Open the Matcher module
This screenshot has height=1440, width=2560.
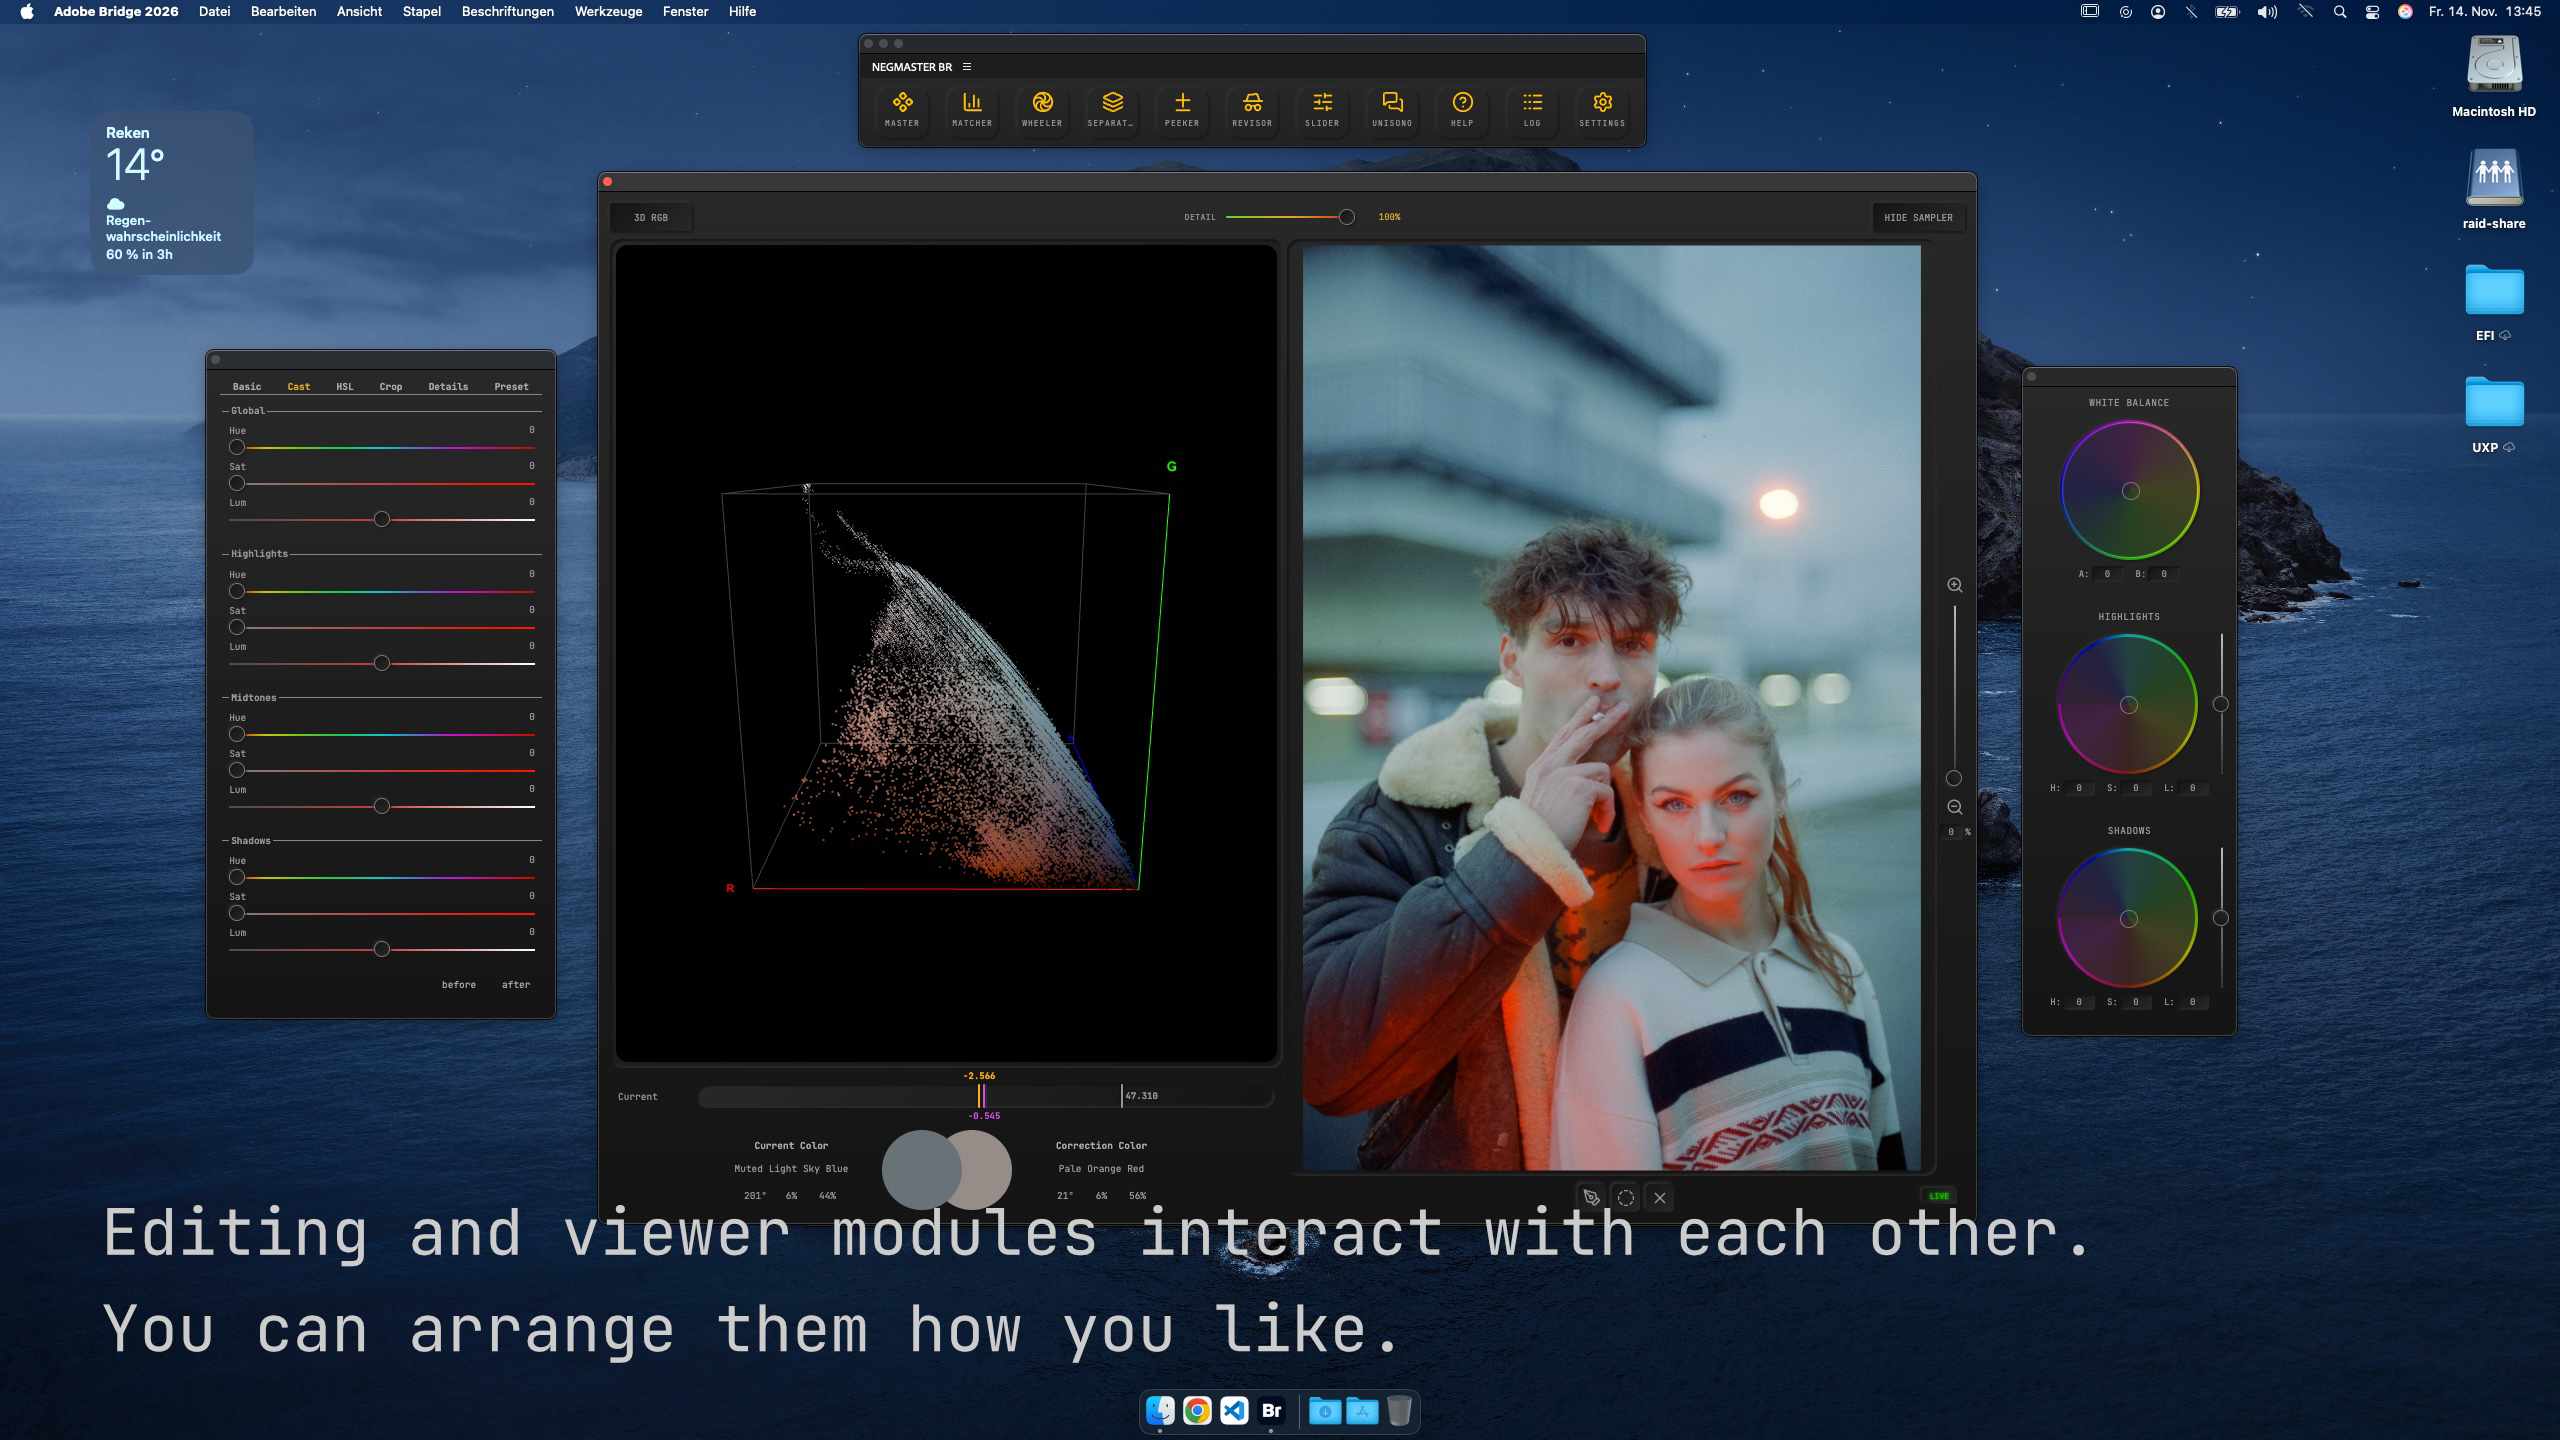click(971, 108)
